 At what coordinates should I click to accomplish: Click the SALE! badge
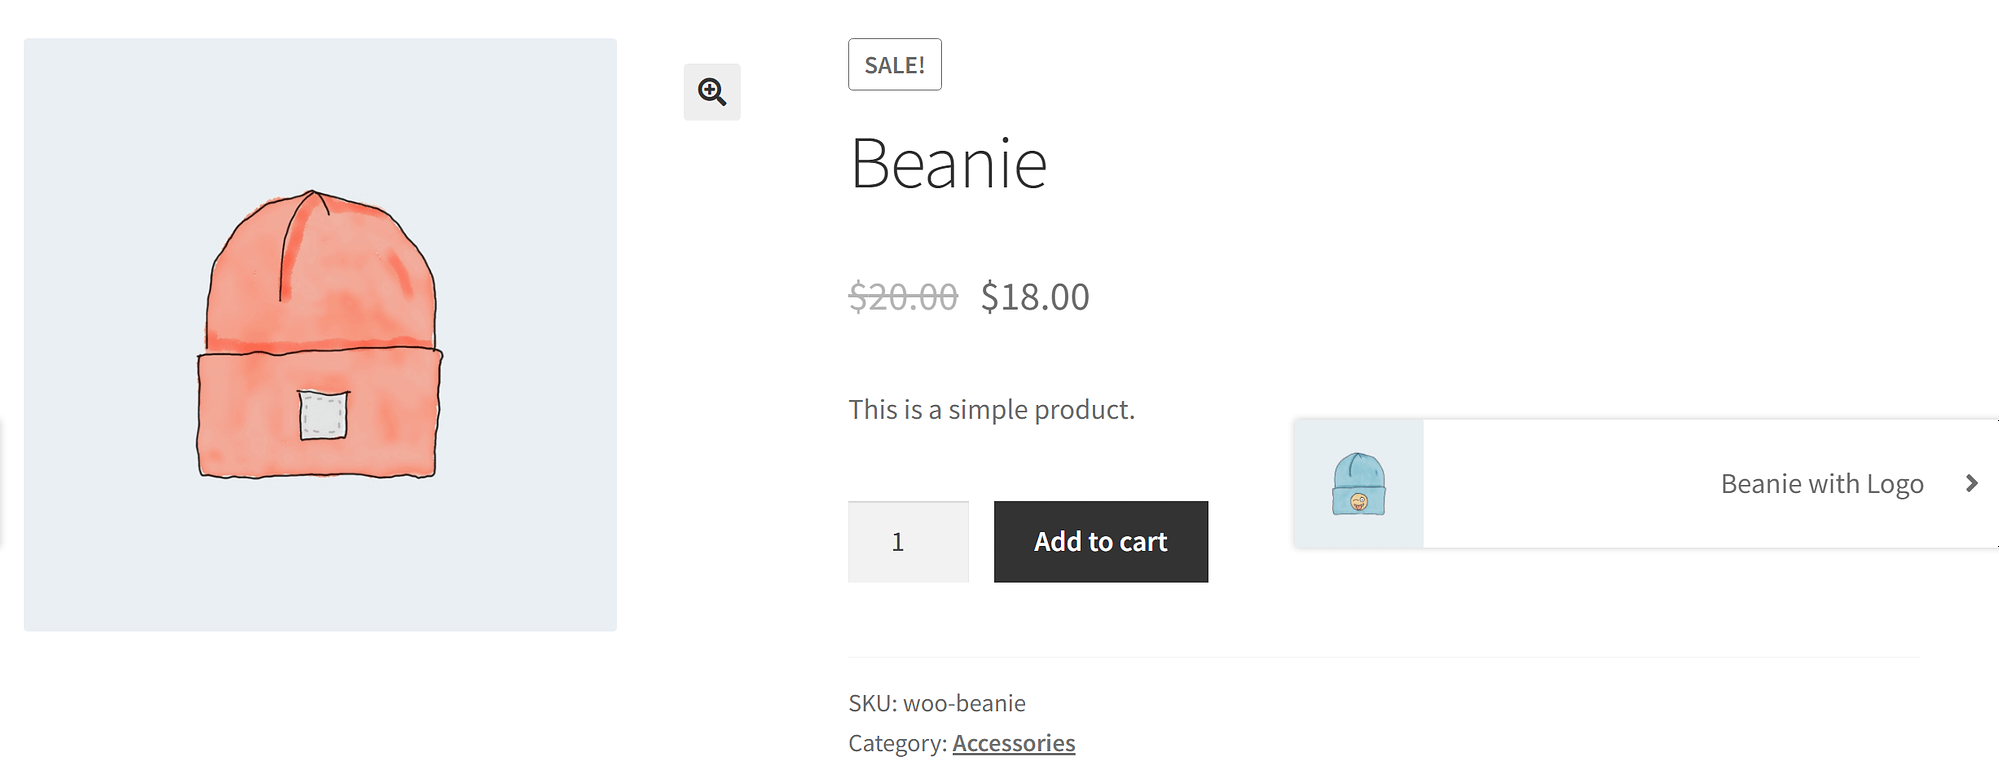(895, 65)
